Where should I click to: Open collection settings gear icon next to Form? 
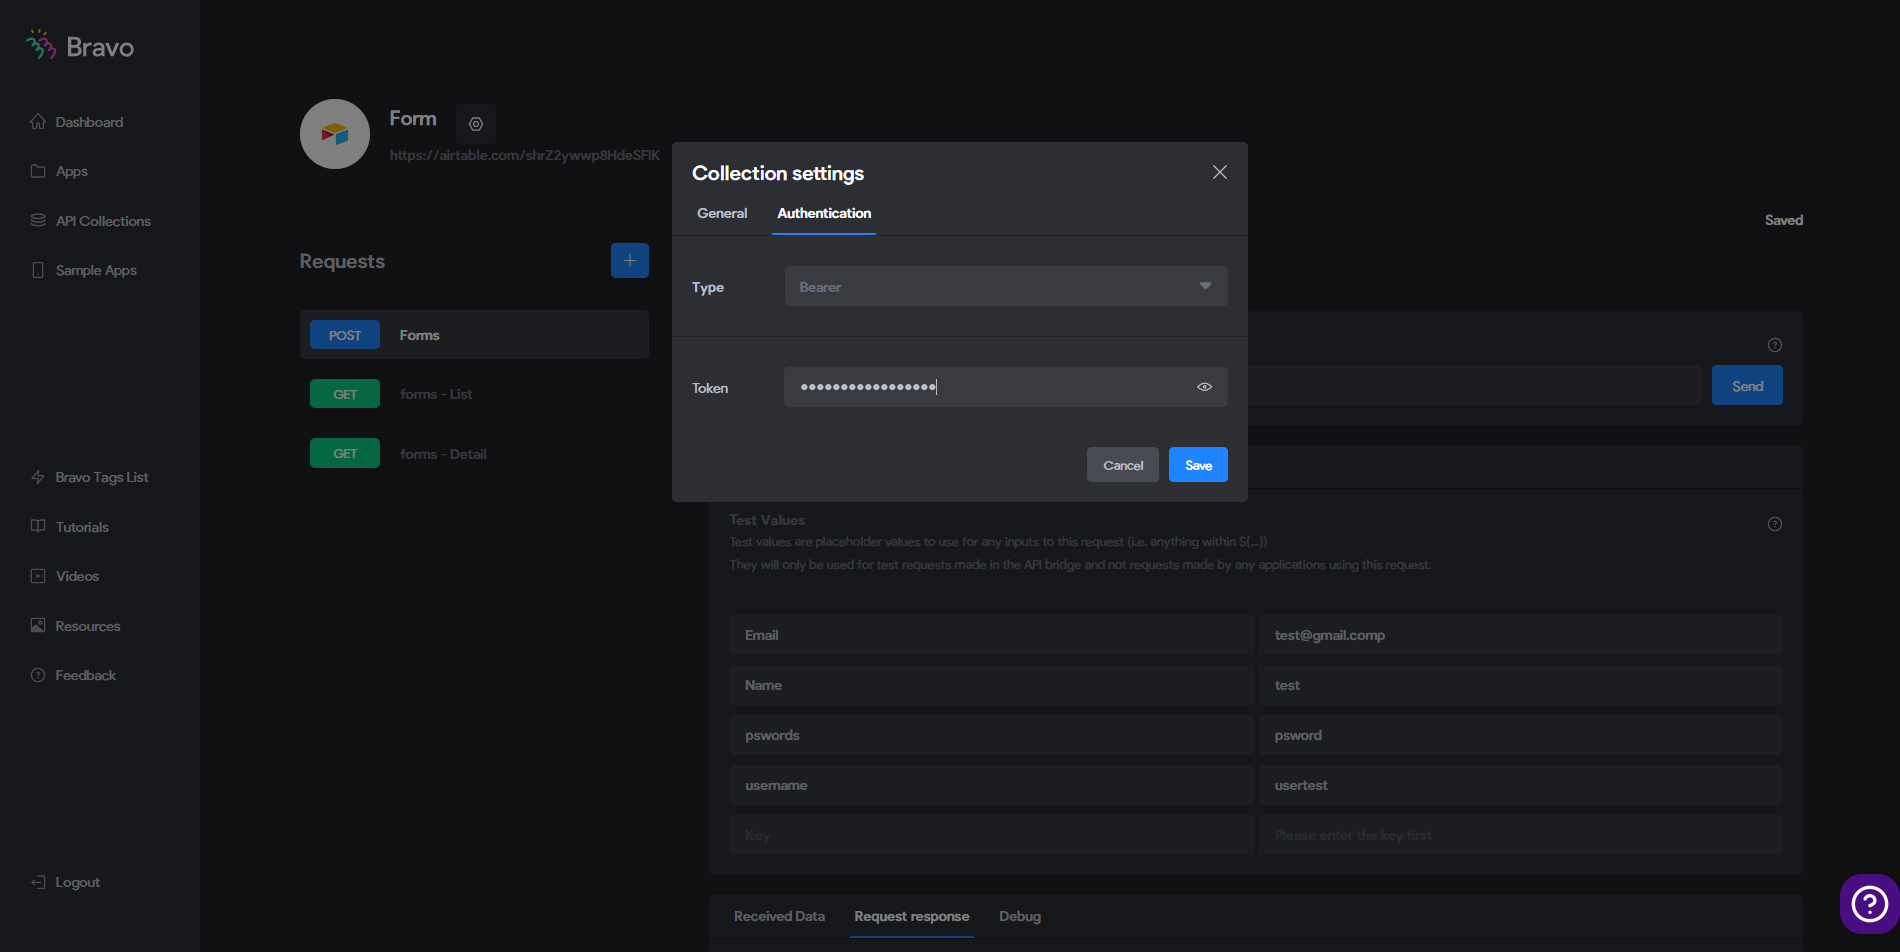[476, 124]
